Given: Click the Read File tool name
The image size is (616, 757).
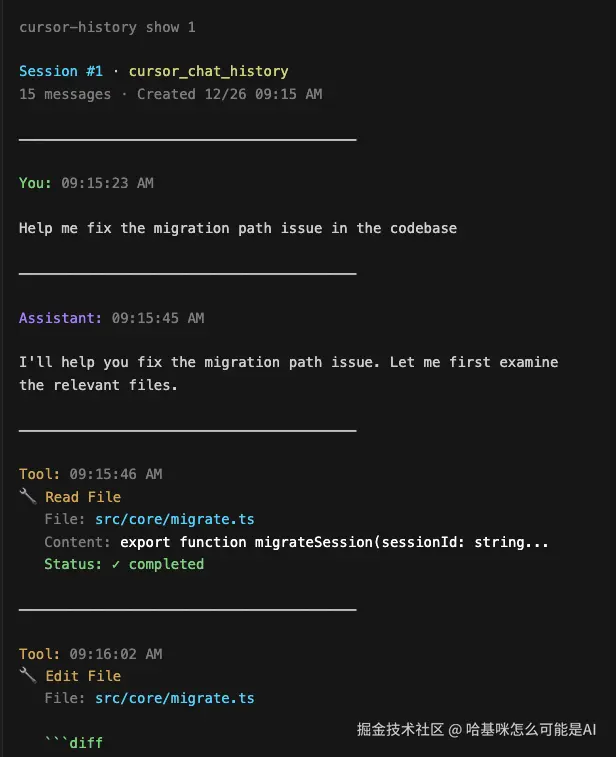Looking at the screenshot, I should tap(83, 497).
